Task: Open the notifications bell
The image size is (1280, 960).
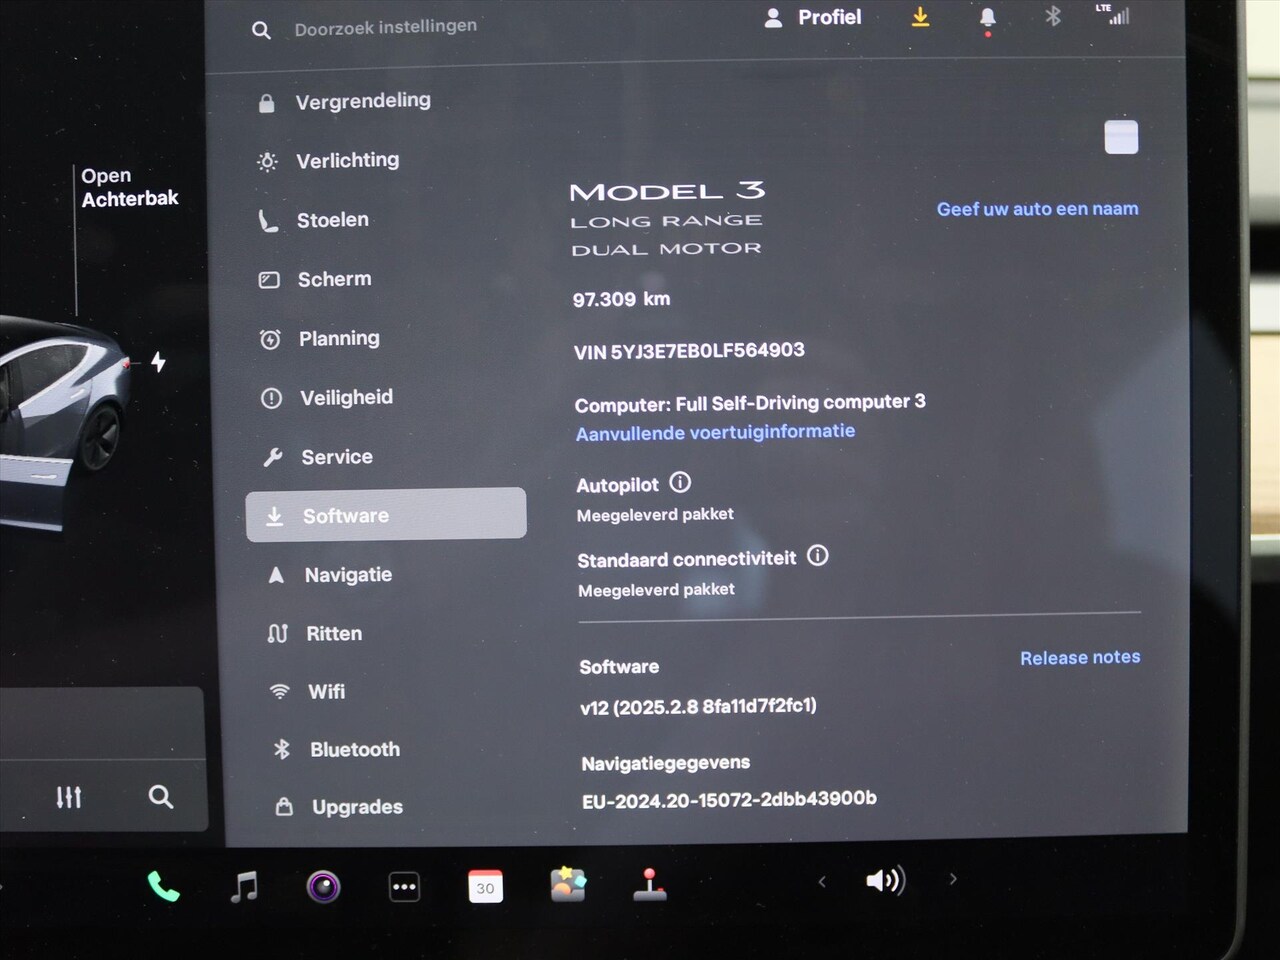Action: (987, 18)
